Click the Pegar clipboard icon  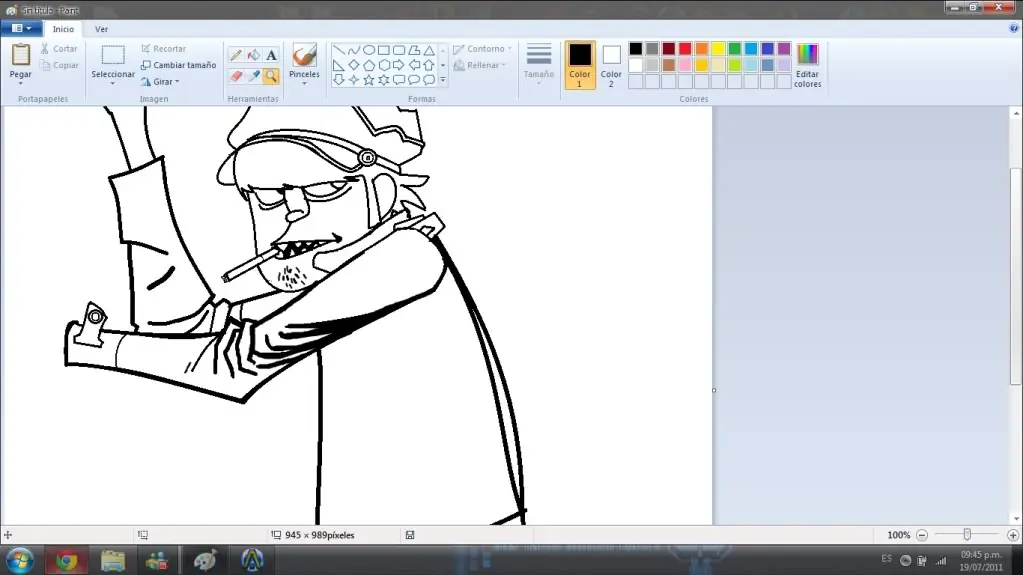click(x=21, y=55)
